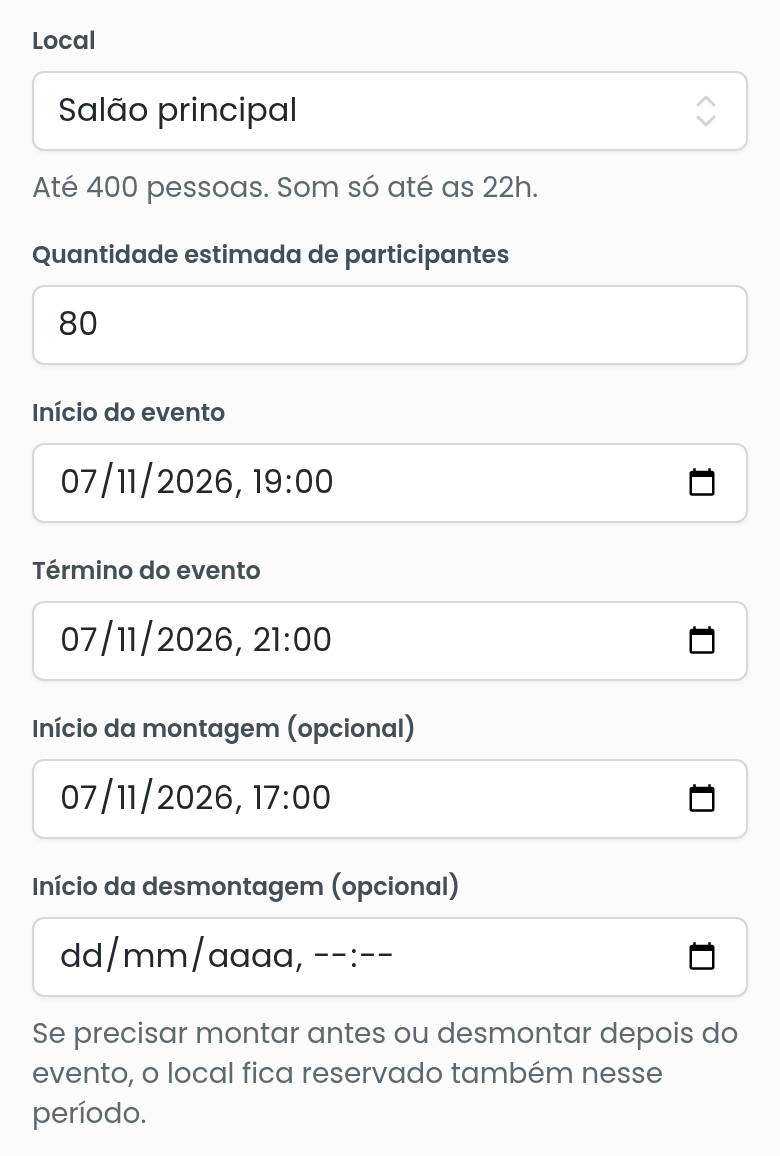
Task: Click the Início do evento label
Action: [128, 412]
